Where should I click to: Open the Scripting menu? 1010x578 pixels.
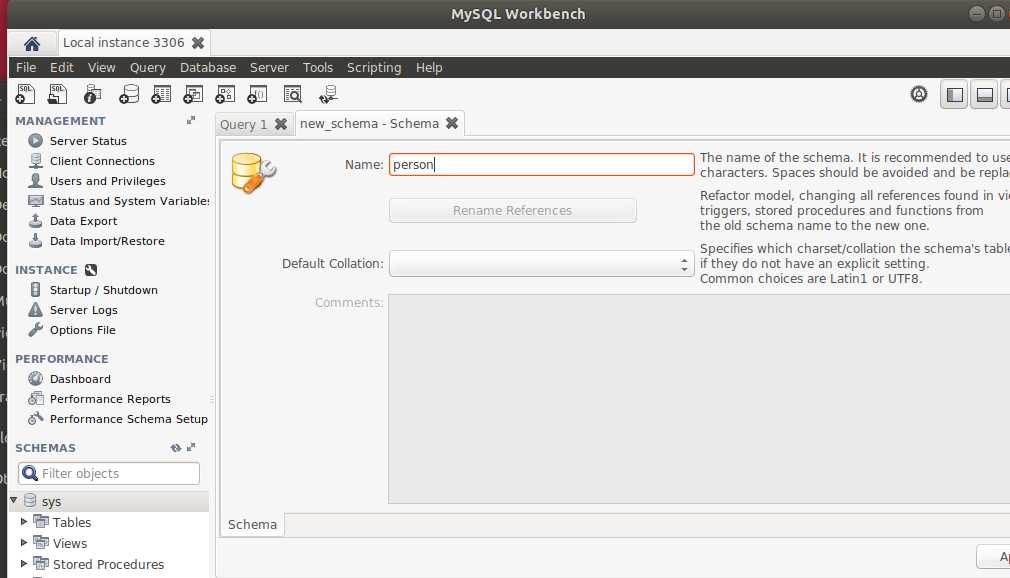click(374, 67)
